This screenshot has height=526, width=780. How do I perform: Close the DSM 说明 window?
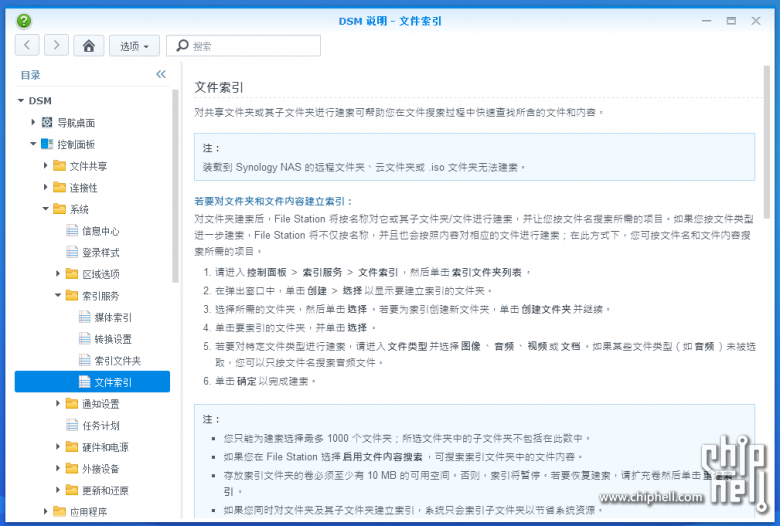[x=756, y=21]
